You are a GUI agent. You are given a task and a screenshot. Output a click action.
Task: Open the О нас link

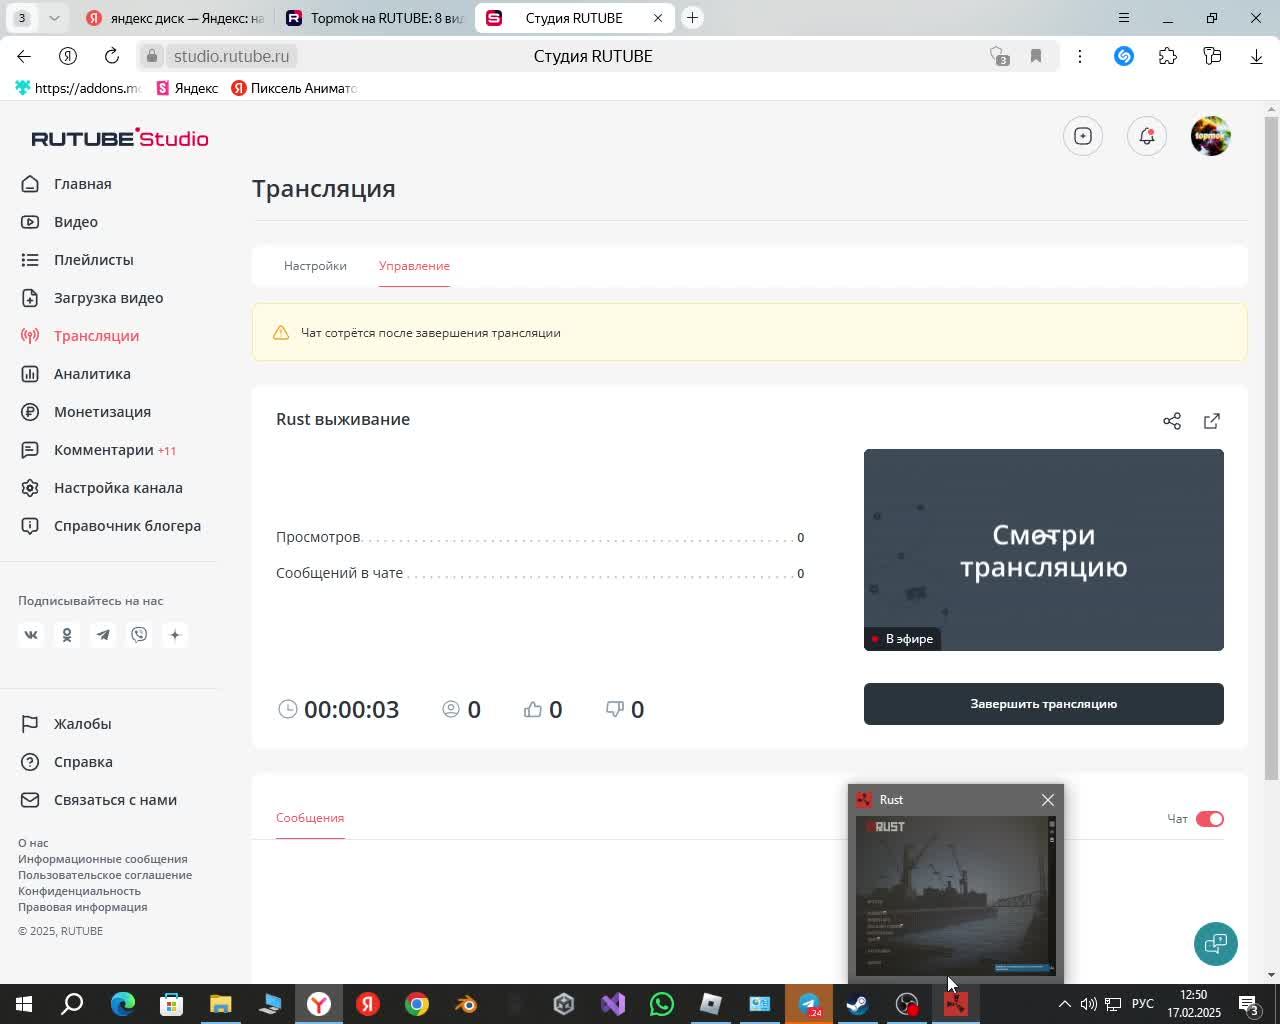tap(33, 843)
